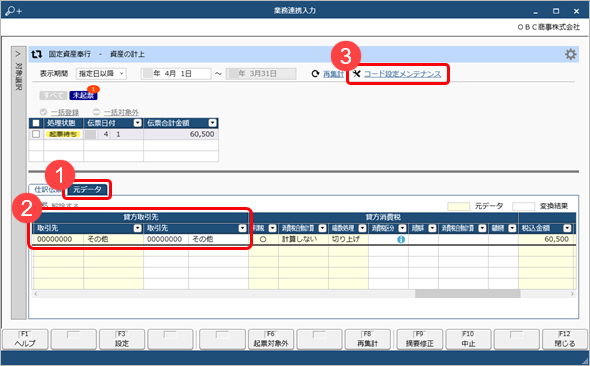
Task: Click the F6 起票対象外 button
Action: tap(271, 339)
